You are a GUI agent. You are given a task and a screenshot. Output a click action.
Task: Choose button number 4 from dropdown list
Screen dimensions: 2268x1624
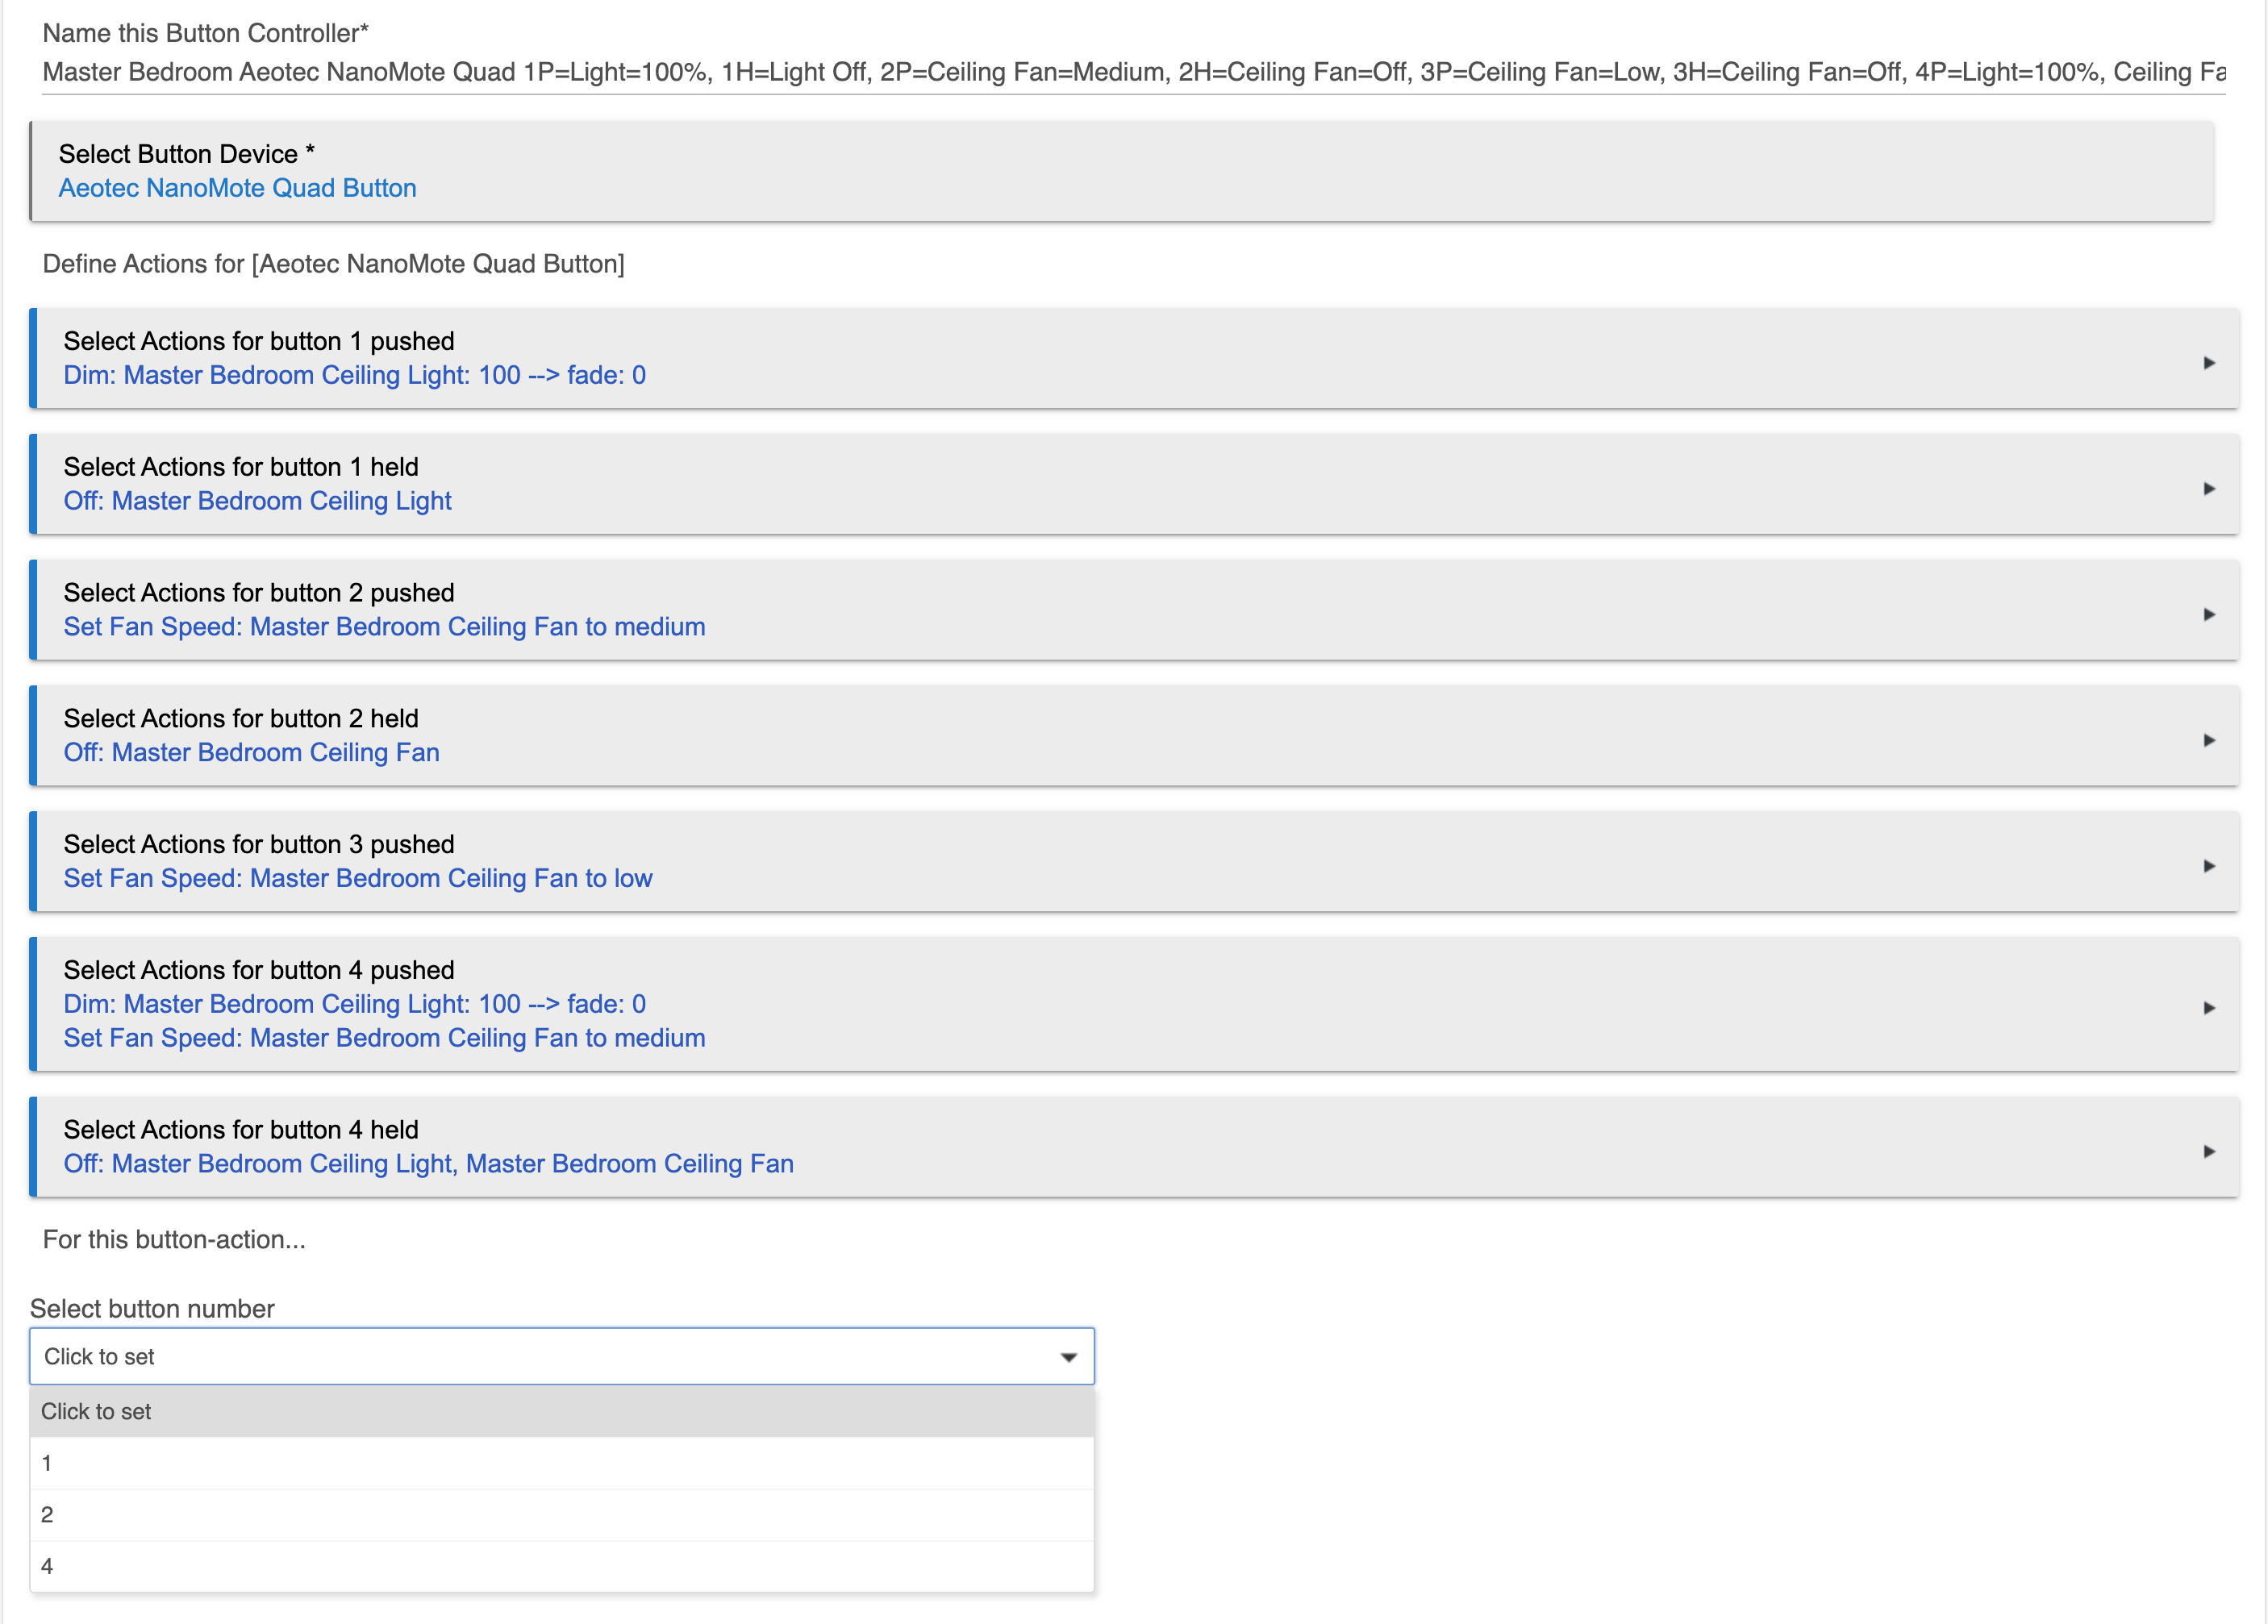click(562, 1567)
